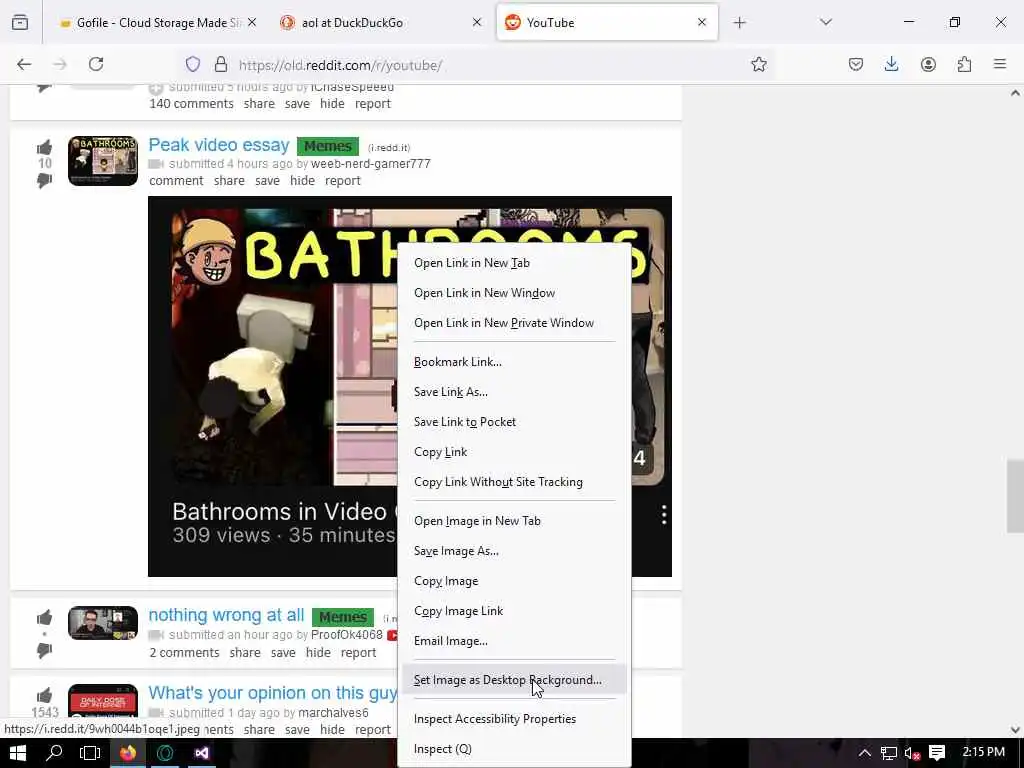Show hidden tray icons chevron

click(865, 754)
